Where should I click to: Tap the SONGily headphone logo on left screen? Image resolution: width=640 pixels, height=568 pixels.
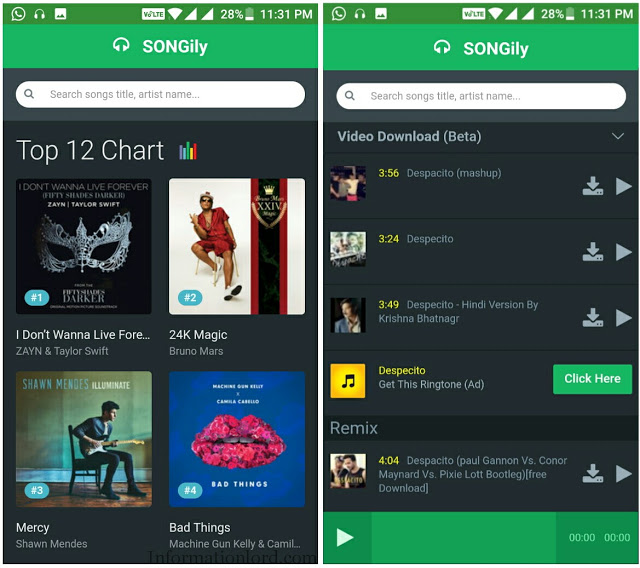(x=121, y=45)
